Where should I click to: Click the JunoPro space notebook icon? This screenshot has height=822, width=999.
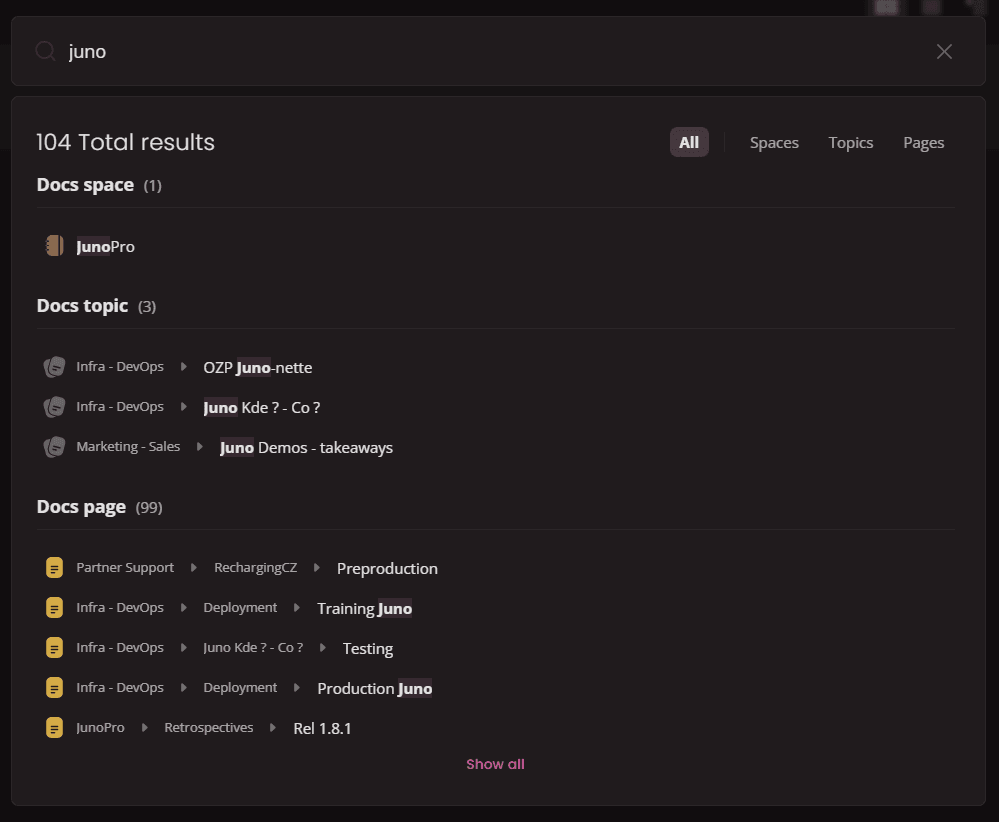54,245
